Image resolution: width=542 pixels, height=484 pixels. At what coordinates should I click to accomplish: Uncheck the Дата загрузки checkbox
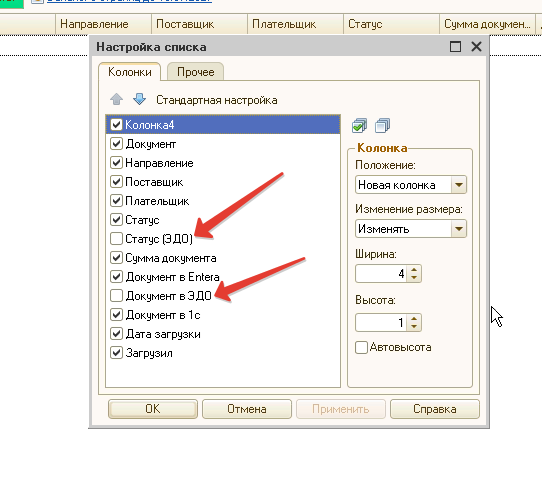tap(116, 334)
